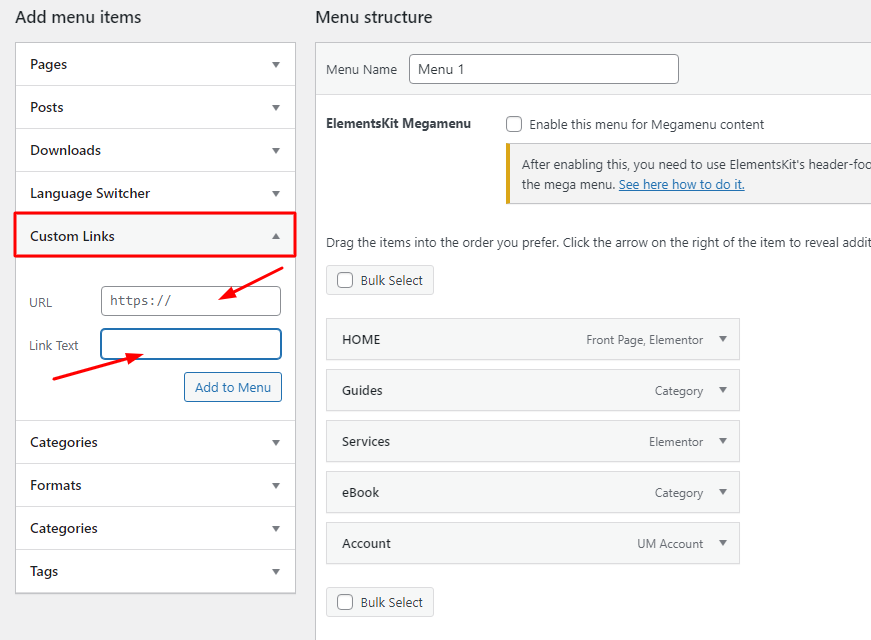Expand the Formats section arrow

[276, 486]
